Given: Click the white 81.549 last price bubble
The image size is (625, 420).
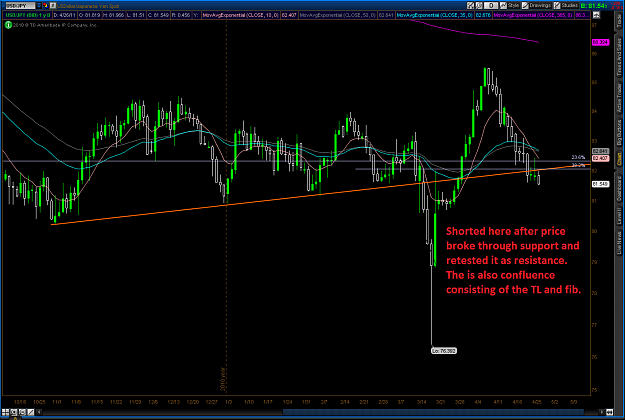Looking at the screenshot, I should tap(600, 184).
